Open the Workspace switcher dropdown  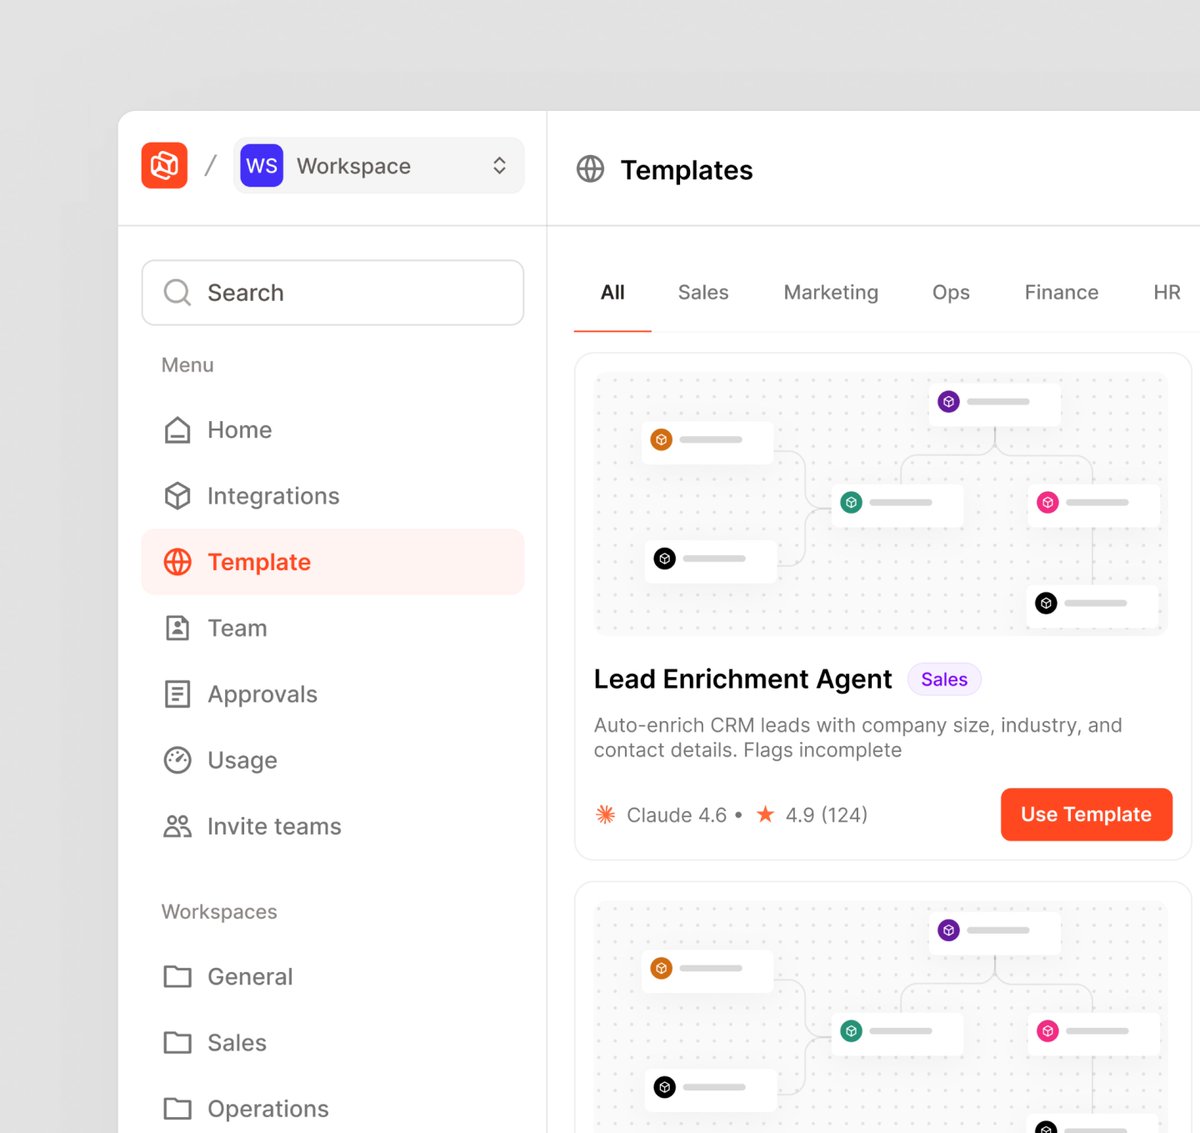tap(379, 166)
